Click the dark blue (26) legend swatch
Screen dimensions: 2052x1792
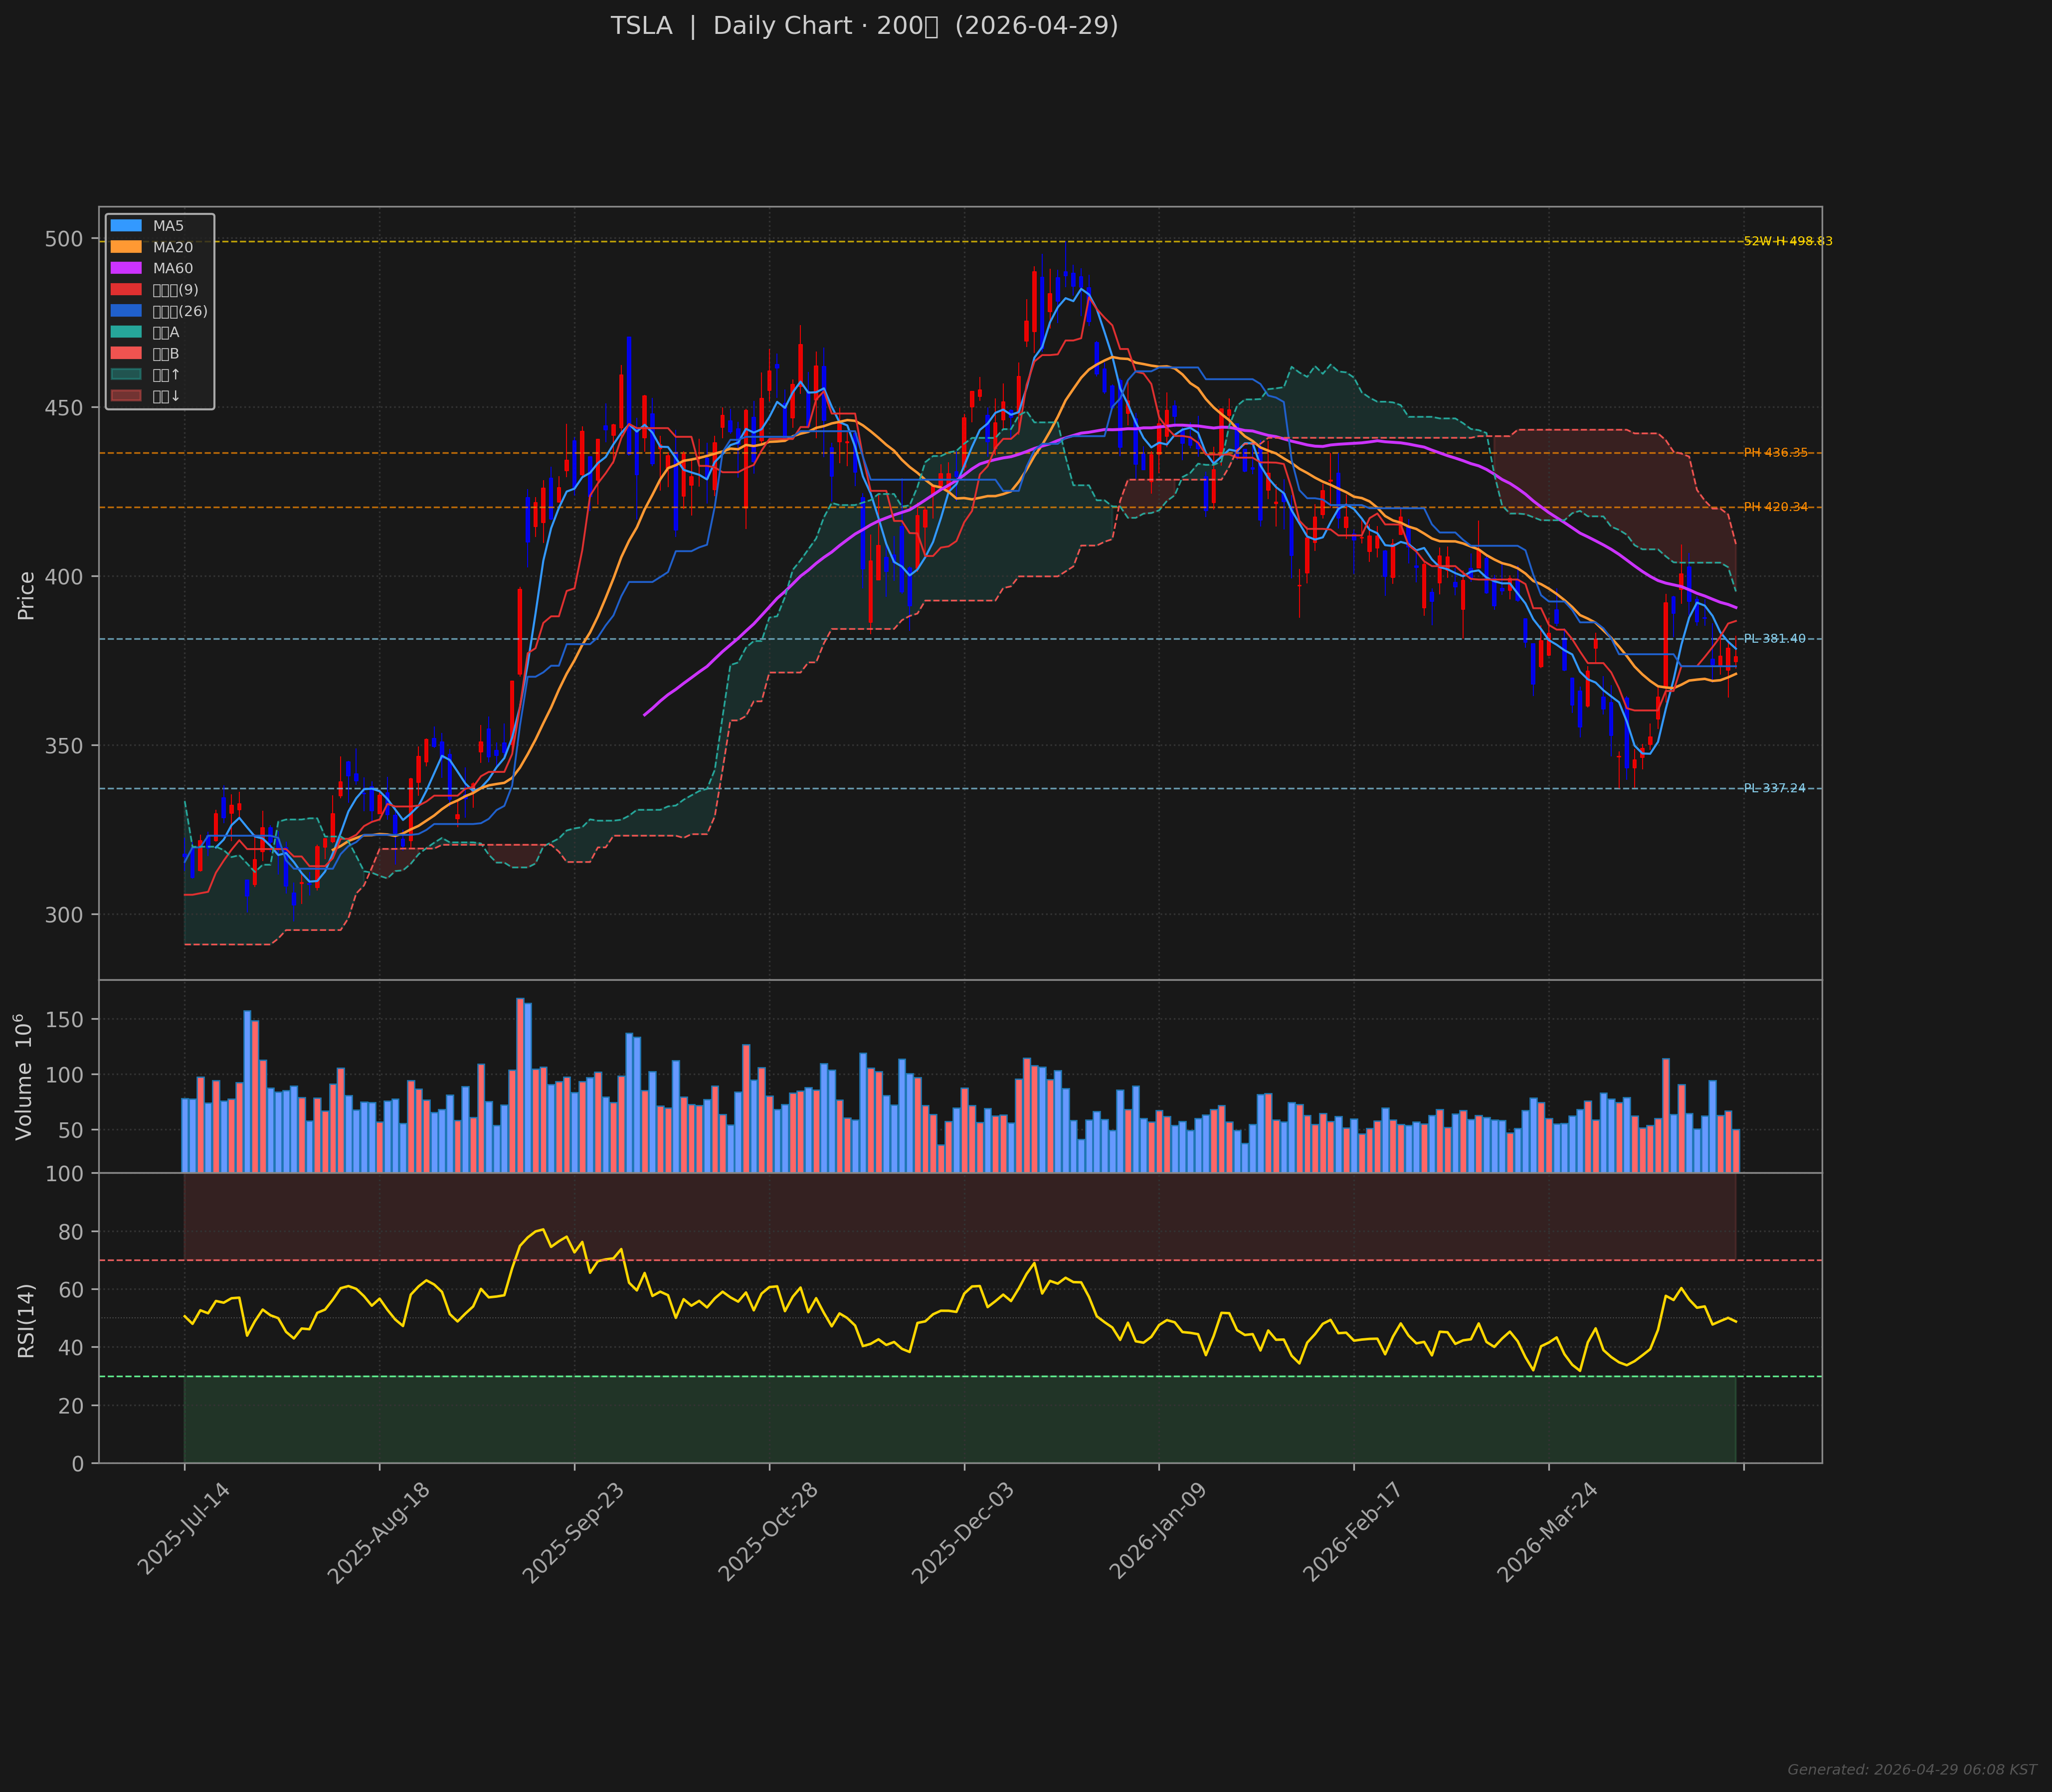[x=126, y=311]
